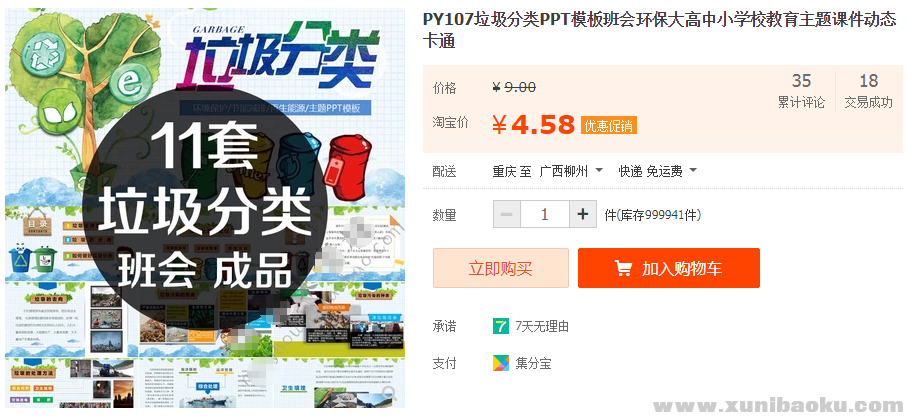906x418 pixels.
Task: Decrease quantity with the minus button
Action: tap(507, 214)
